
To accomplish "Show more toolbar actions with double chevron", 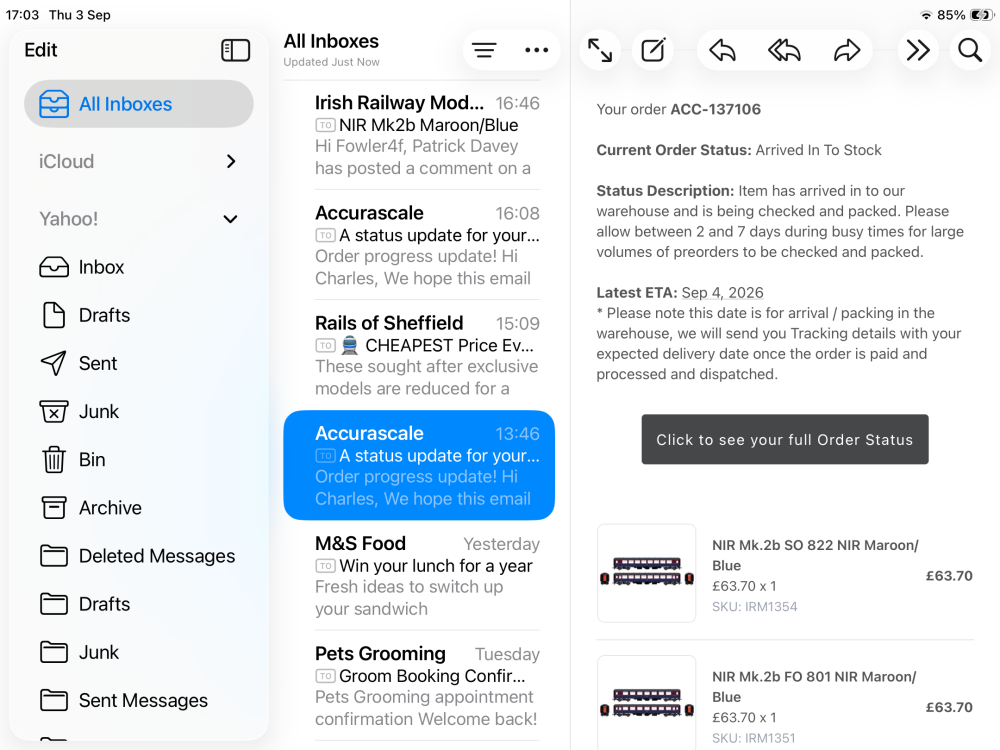I will pos(918,50).
